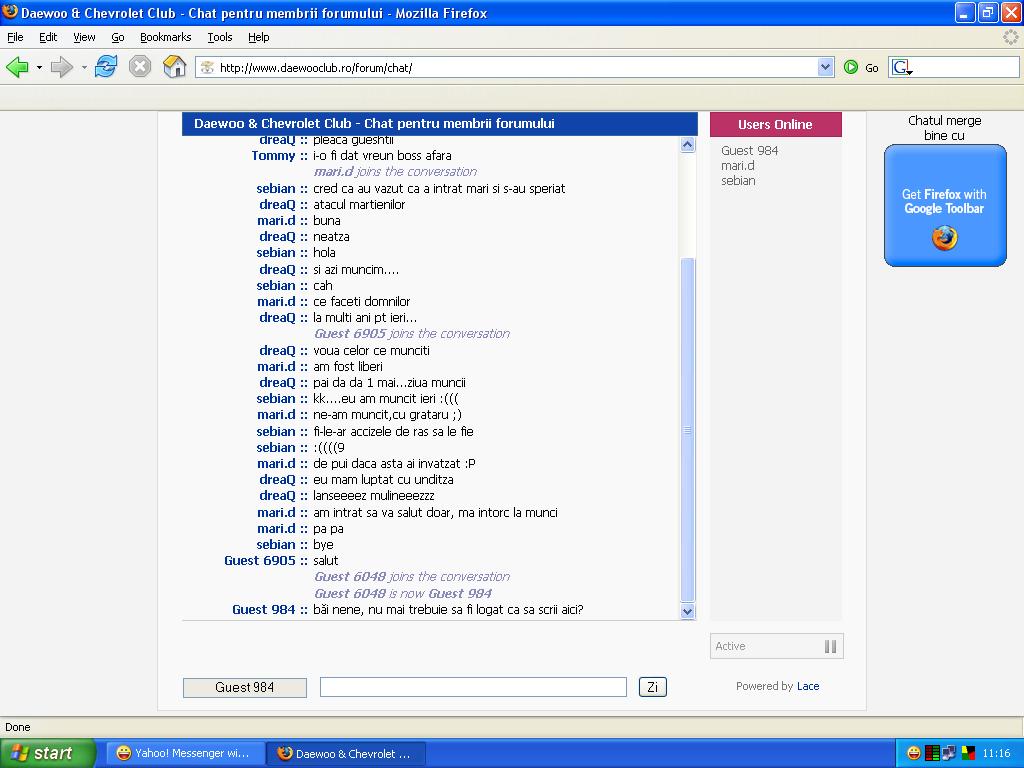Click the Firefox icon in the title bar
The image size is (1024, 768).
[10, 12]
